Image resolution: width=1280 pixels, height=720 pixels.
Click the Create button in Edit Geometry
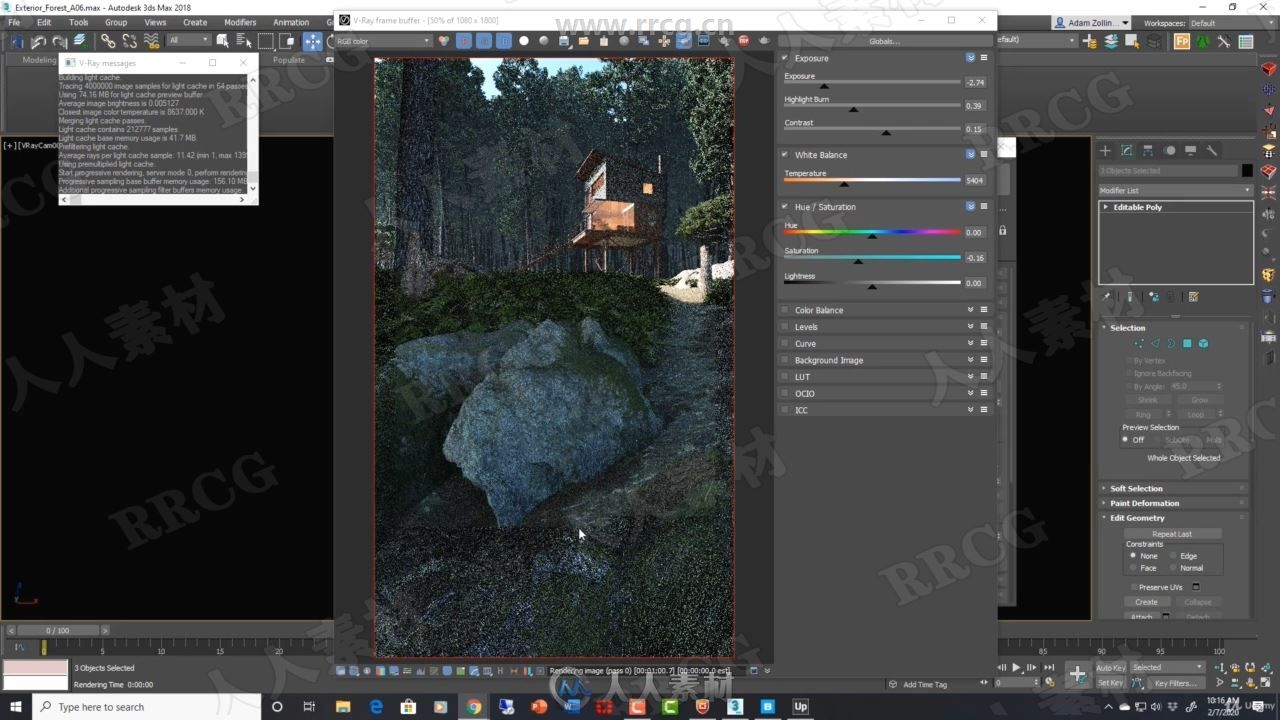tap(1146, 602)
